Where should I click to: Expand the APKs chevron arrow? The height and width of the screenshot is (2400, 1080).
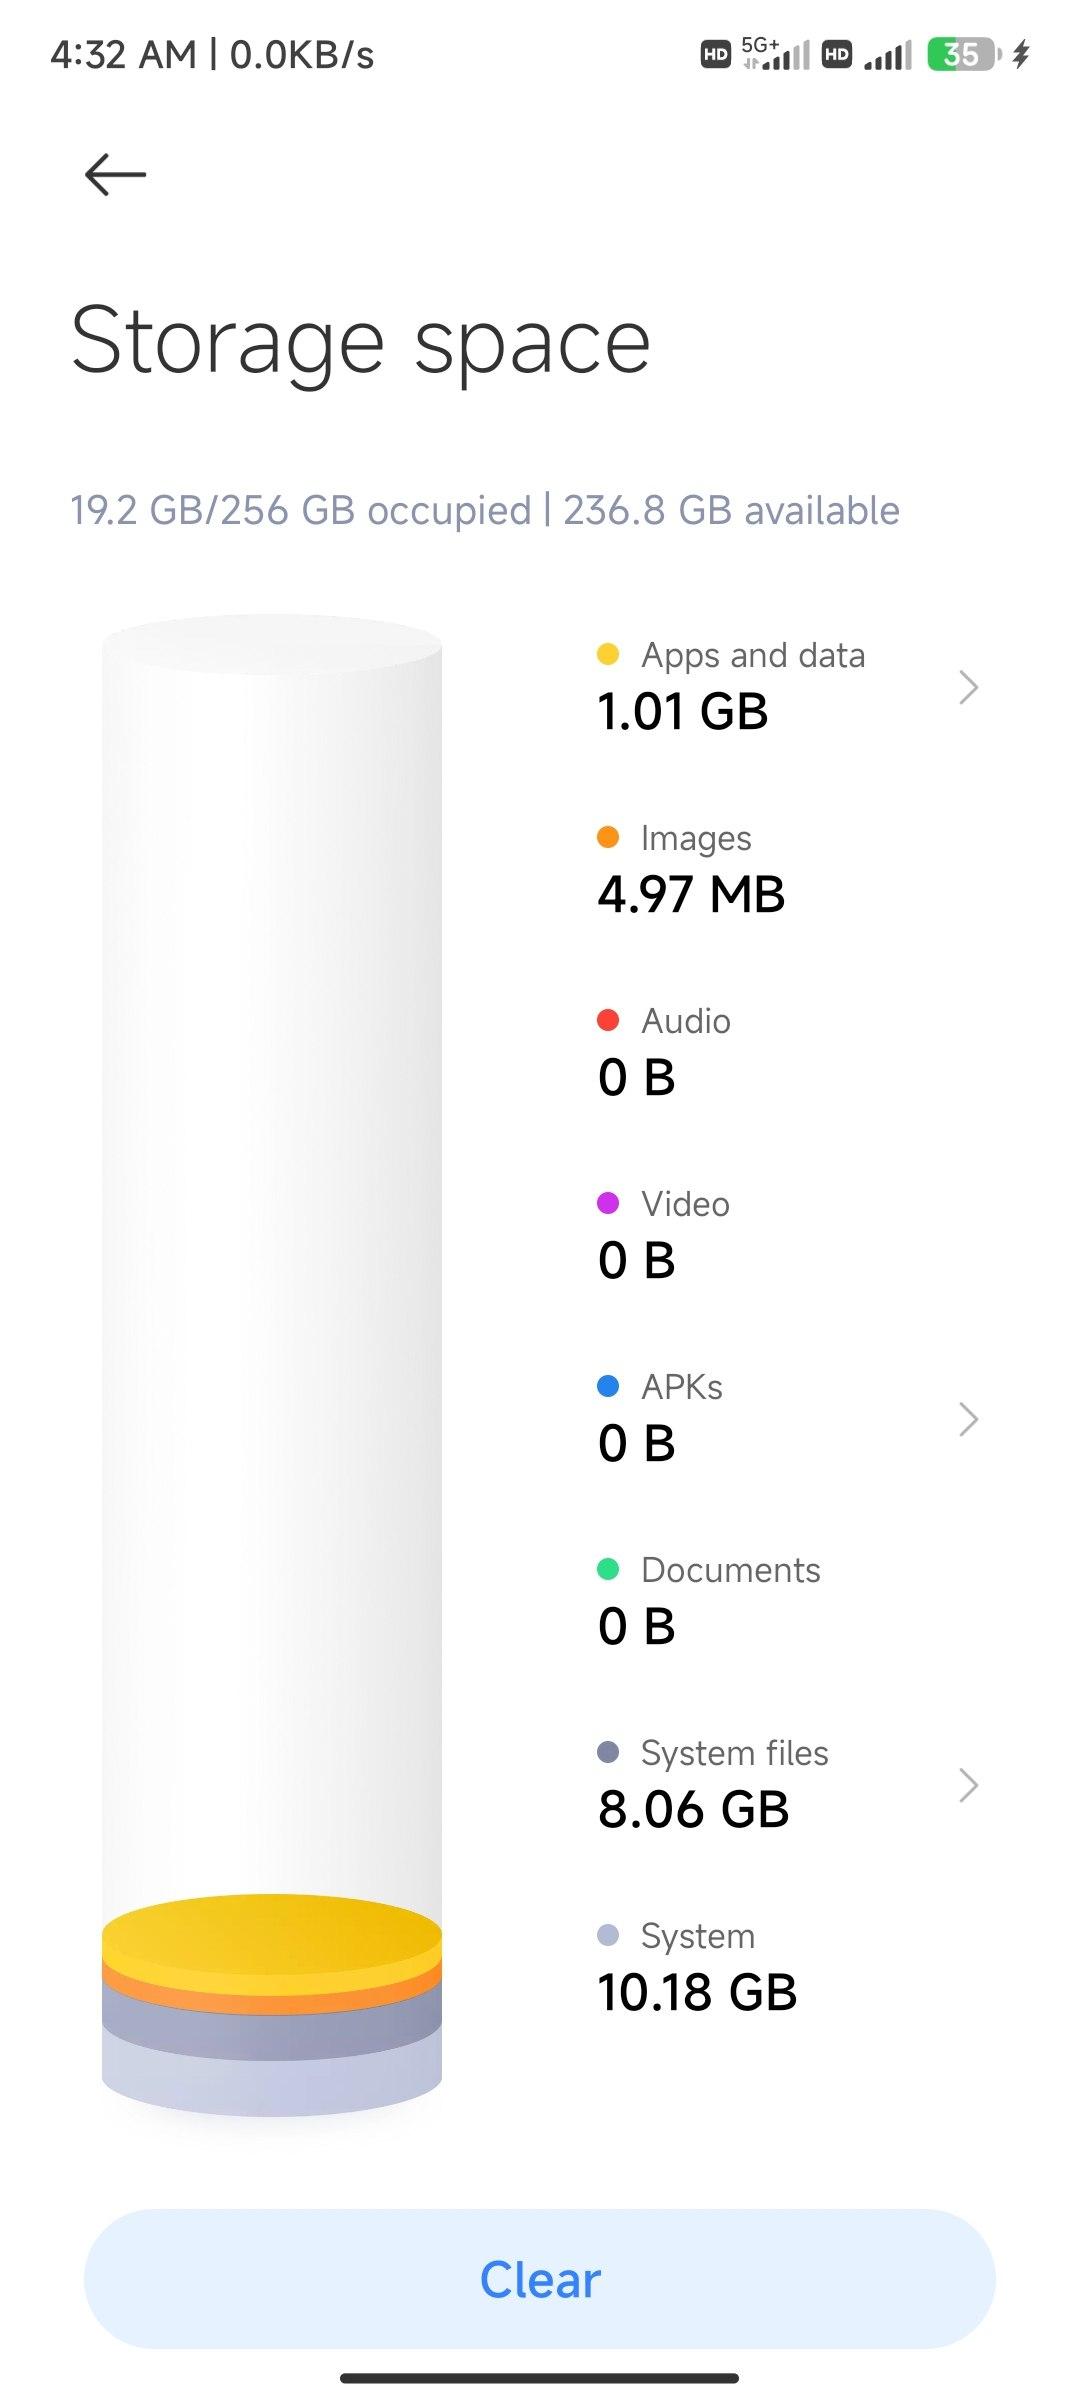(967, 1419)
